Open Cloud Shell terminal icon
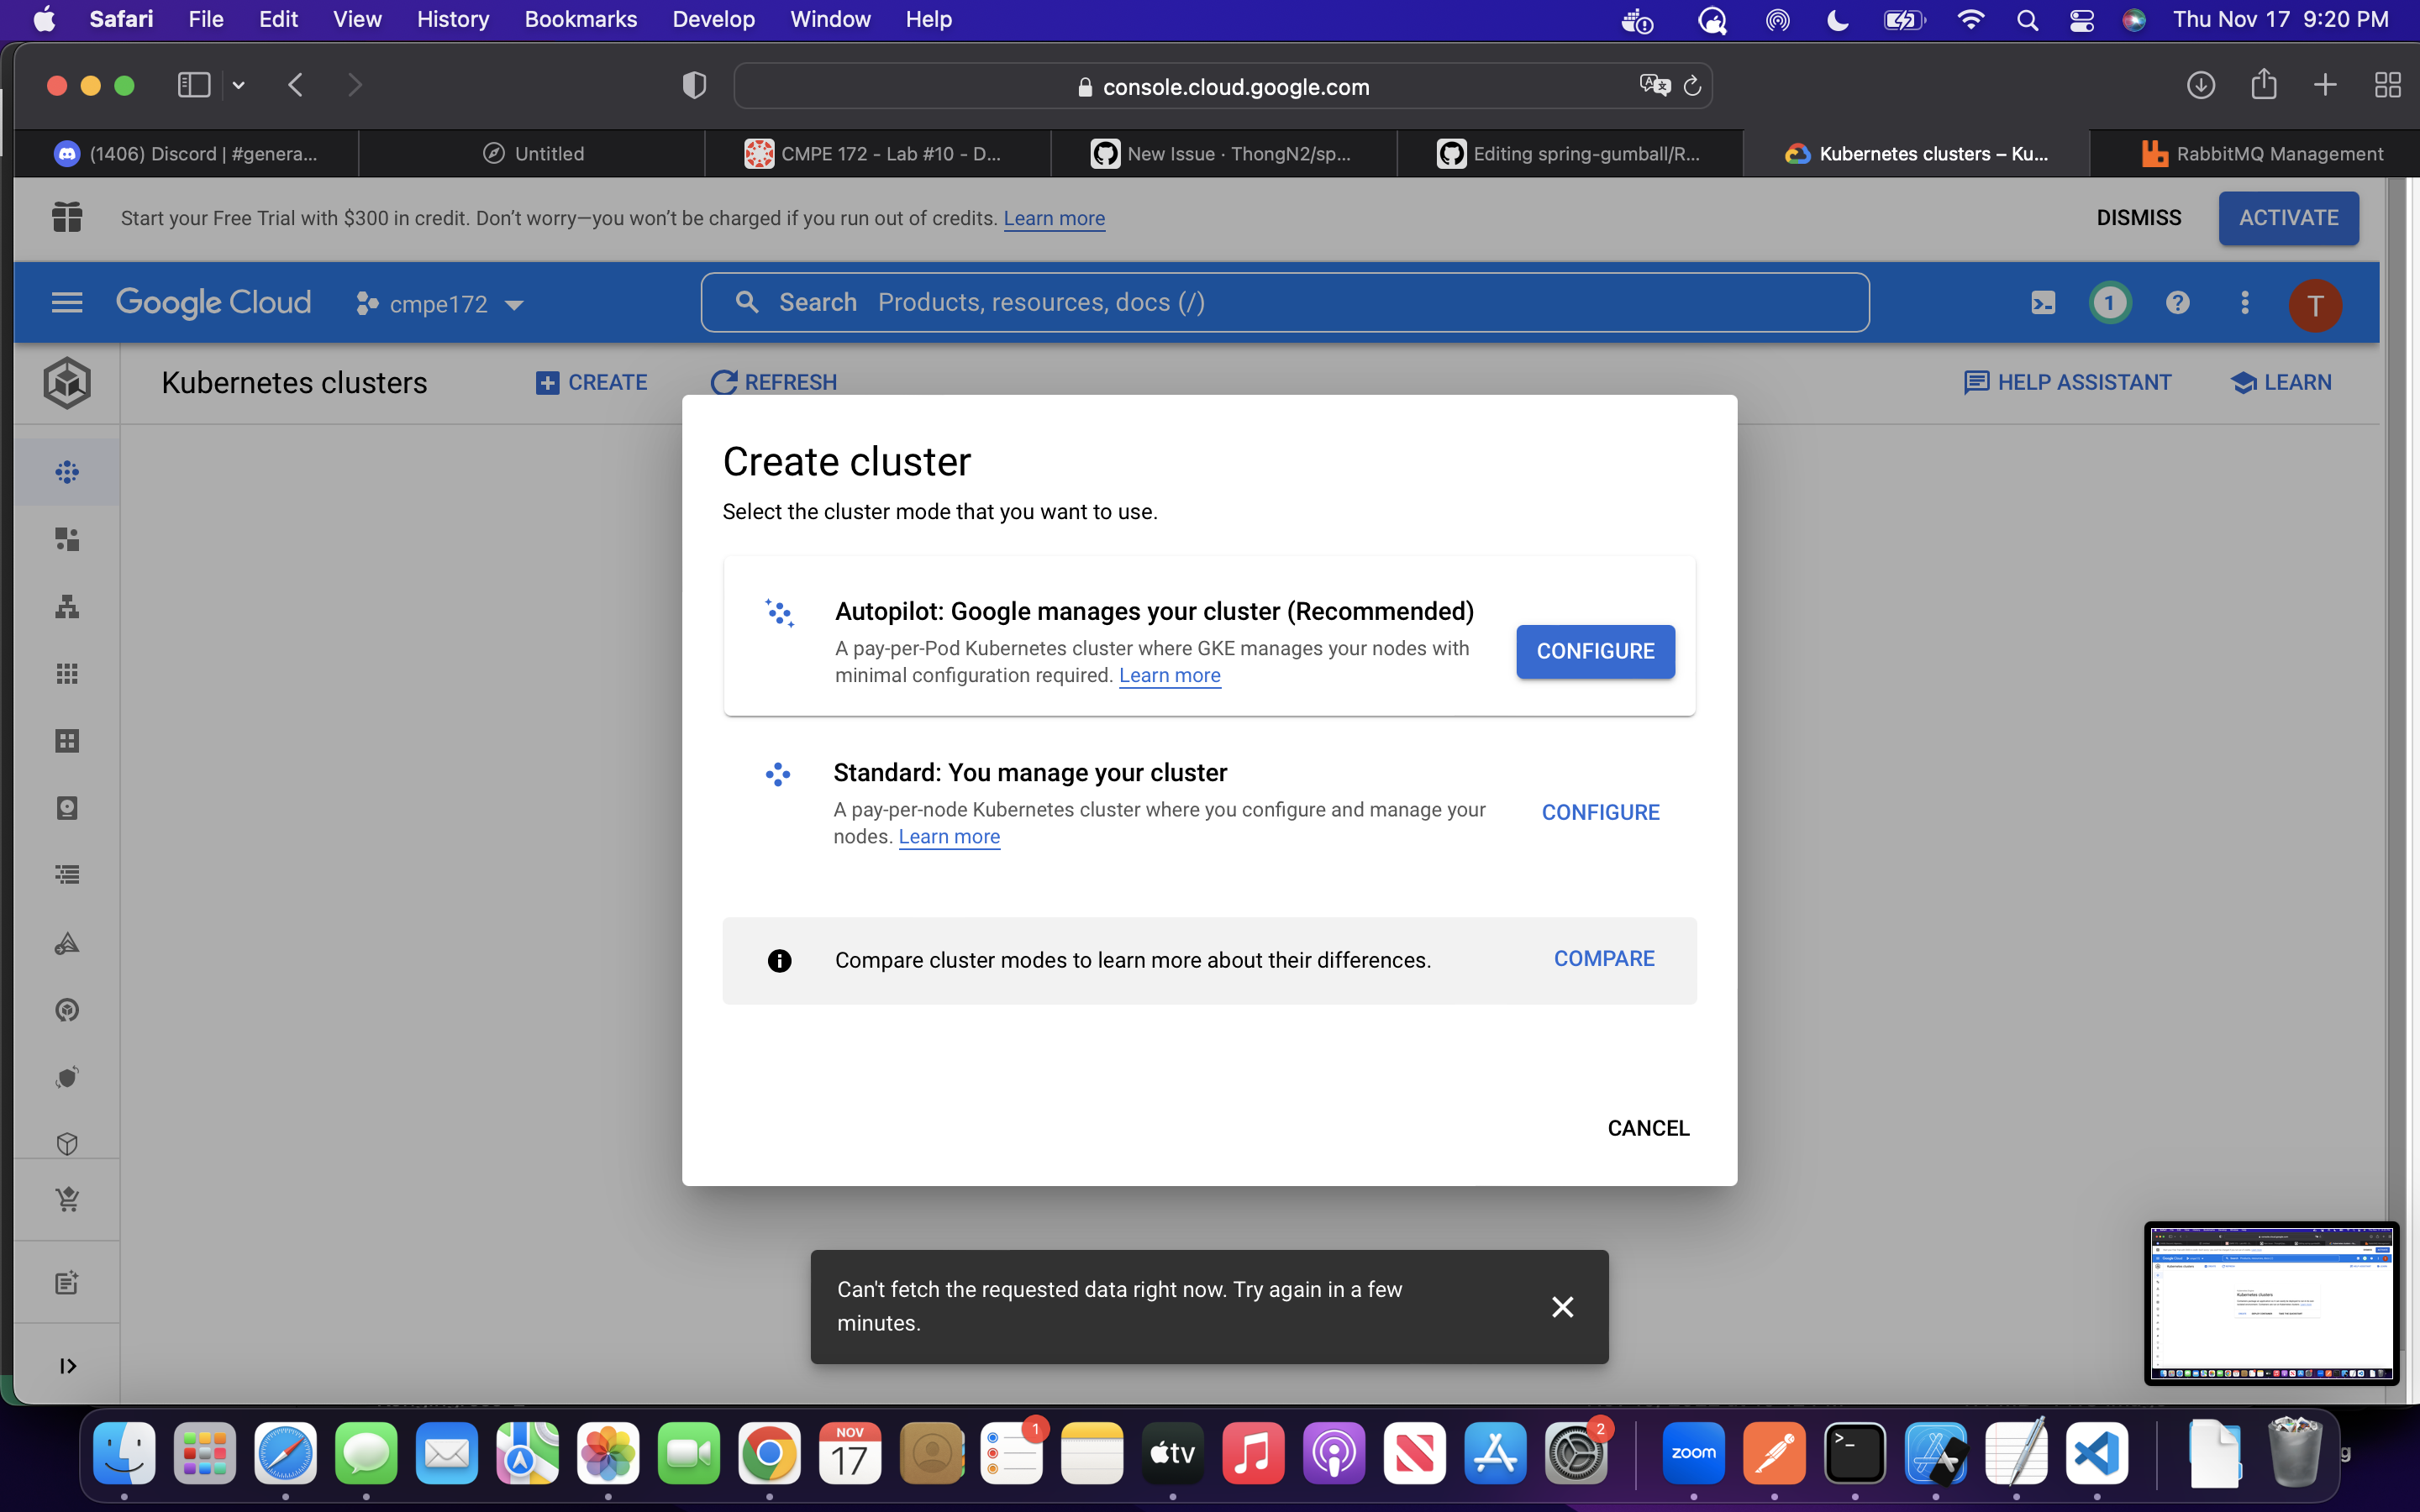 coord(2043,303)
